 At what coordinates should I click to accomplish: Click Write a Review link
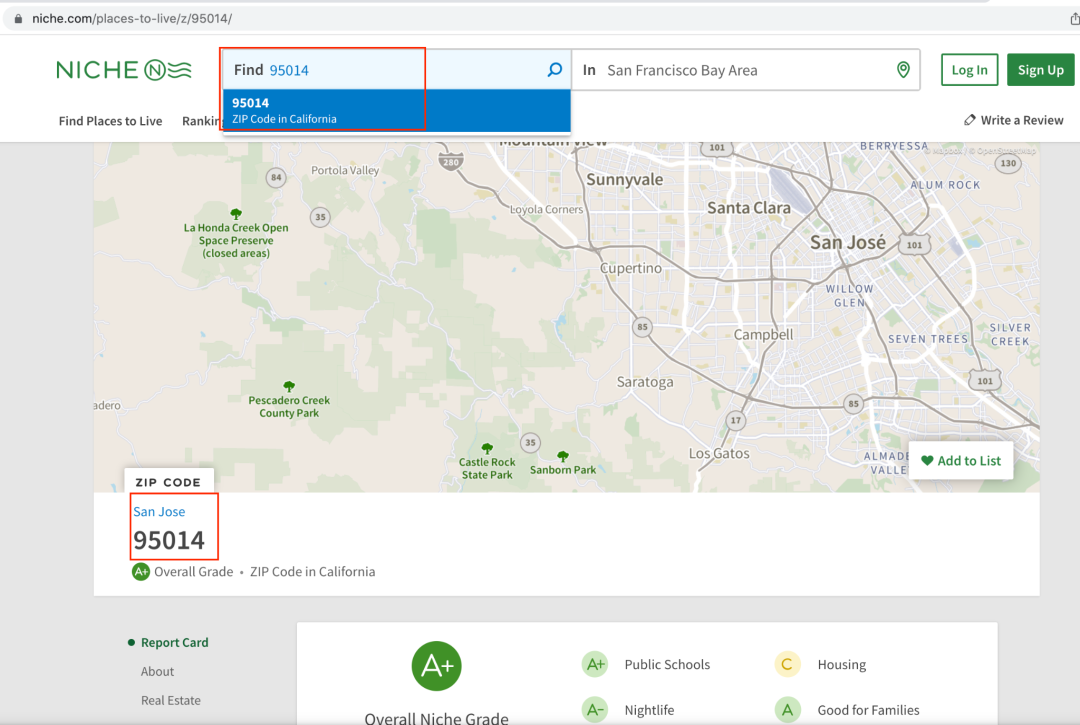(x=1021, y=120)
